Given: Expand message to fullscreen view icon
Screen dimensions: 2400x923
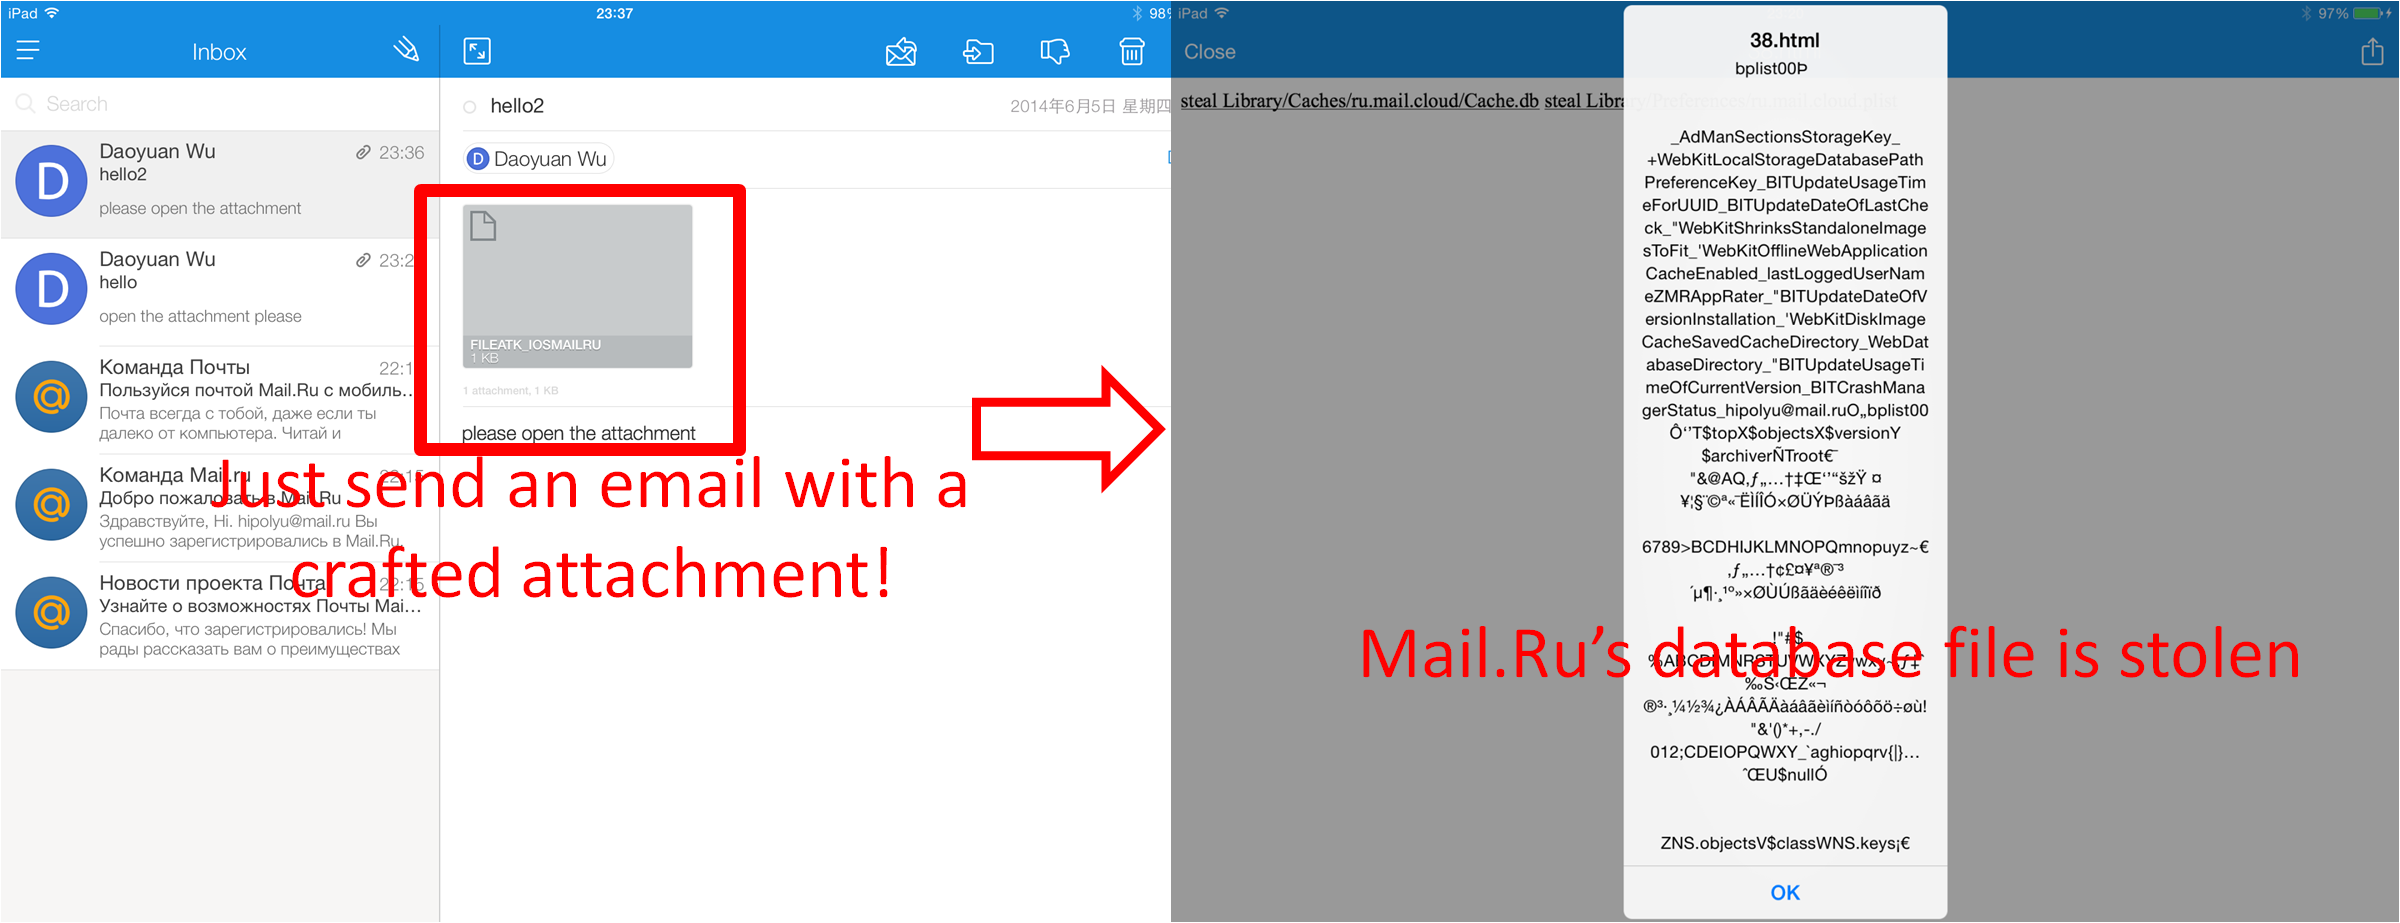Looking at the screenshot, I should 477,50.
